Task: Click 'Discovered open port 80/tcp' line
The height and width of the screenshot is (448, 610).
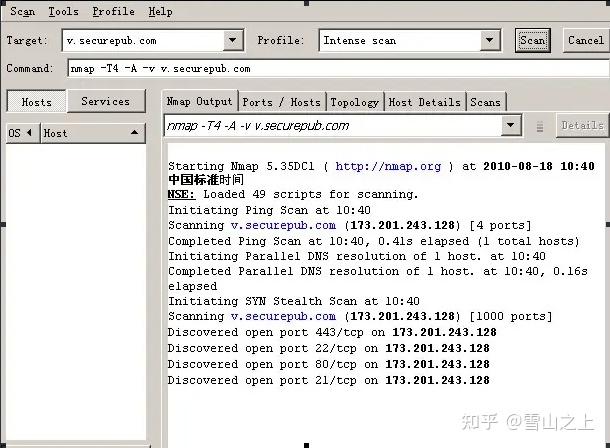Action: click(x=329, y=364)
